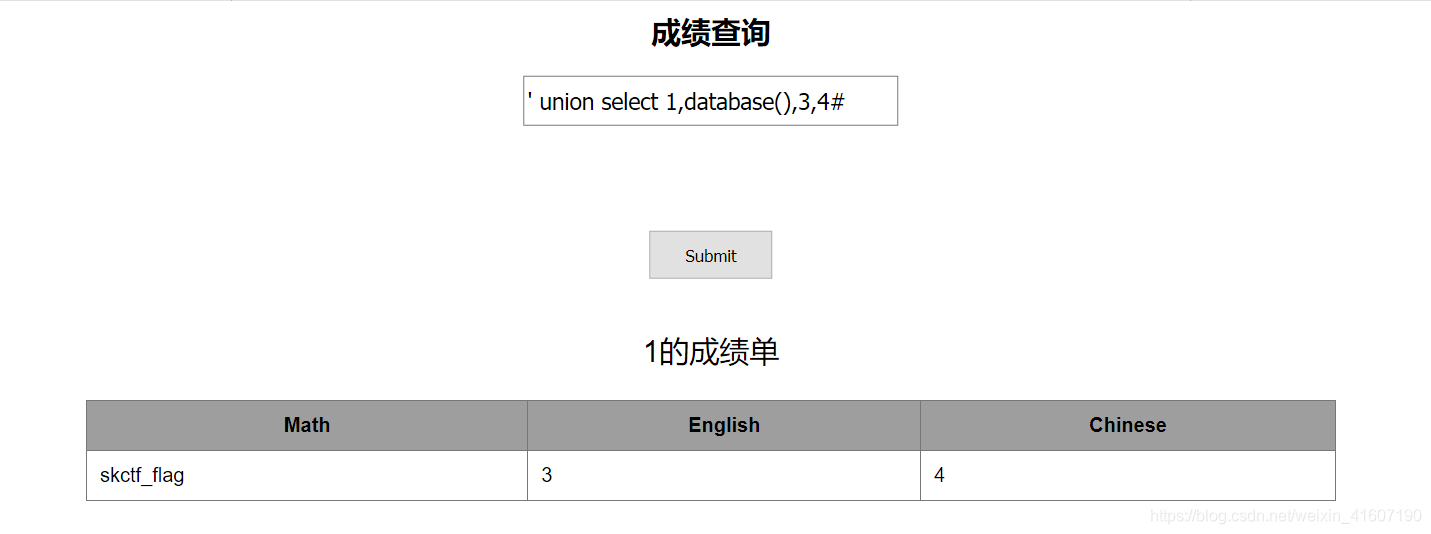This screenshot has width=1431, height=534.
Task: Click the cell containing value 4
Action: point(1128,475)
